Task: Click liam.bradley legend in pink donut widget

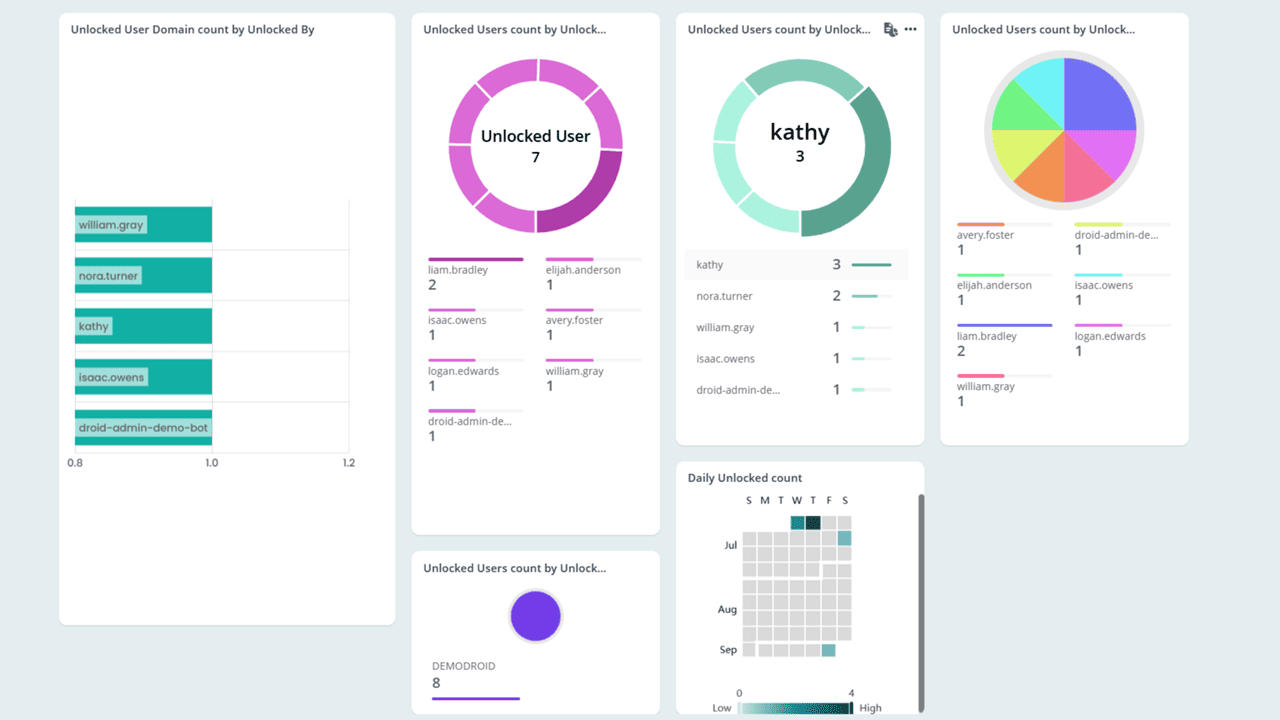Action: click(457, 270)
